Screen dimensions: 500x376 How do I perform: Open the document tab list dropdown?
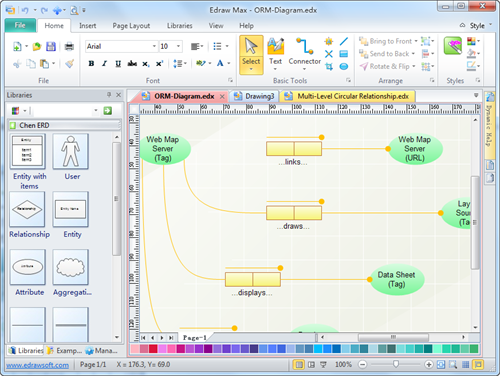tap(476, 96)
